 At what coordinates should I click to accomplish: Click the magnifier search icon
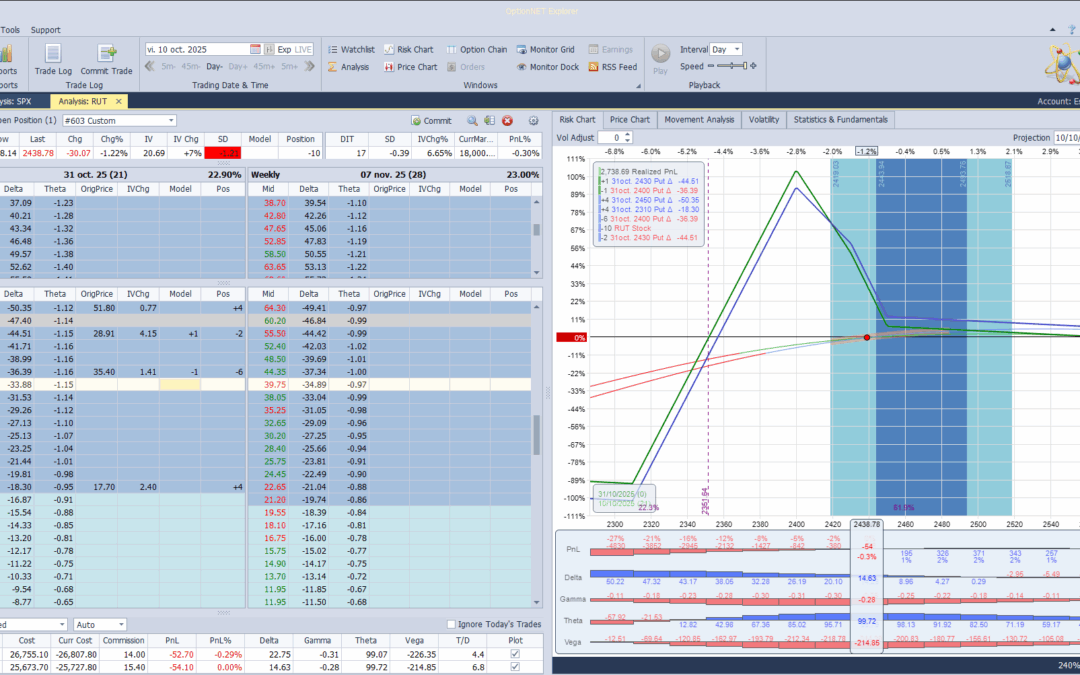pos(472,121)
